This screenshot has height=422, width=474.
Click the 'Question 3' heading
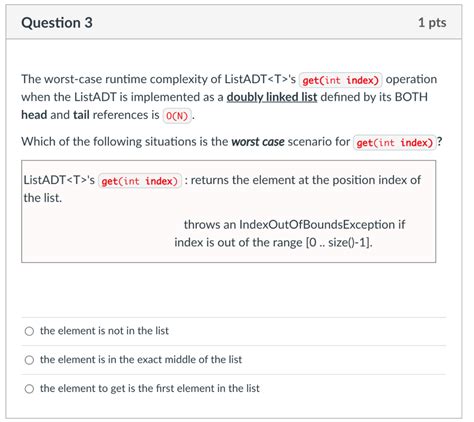click(57, 23)
